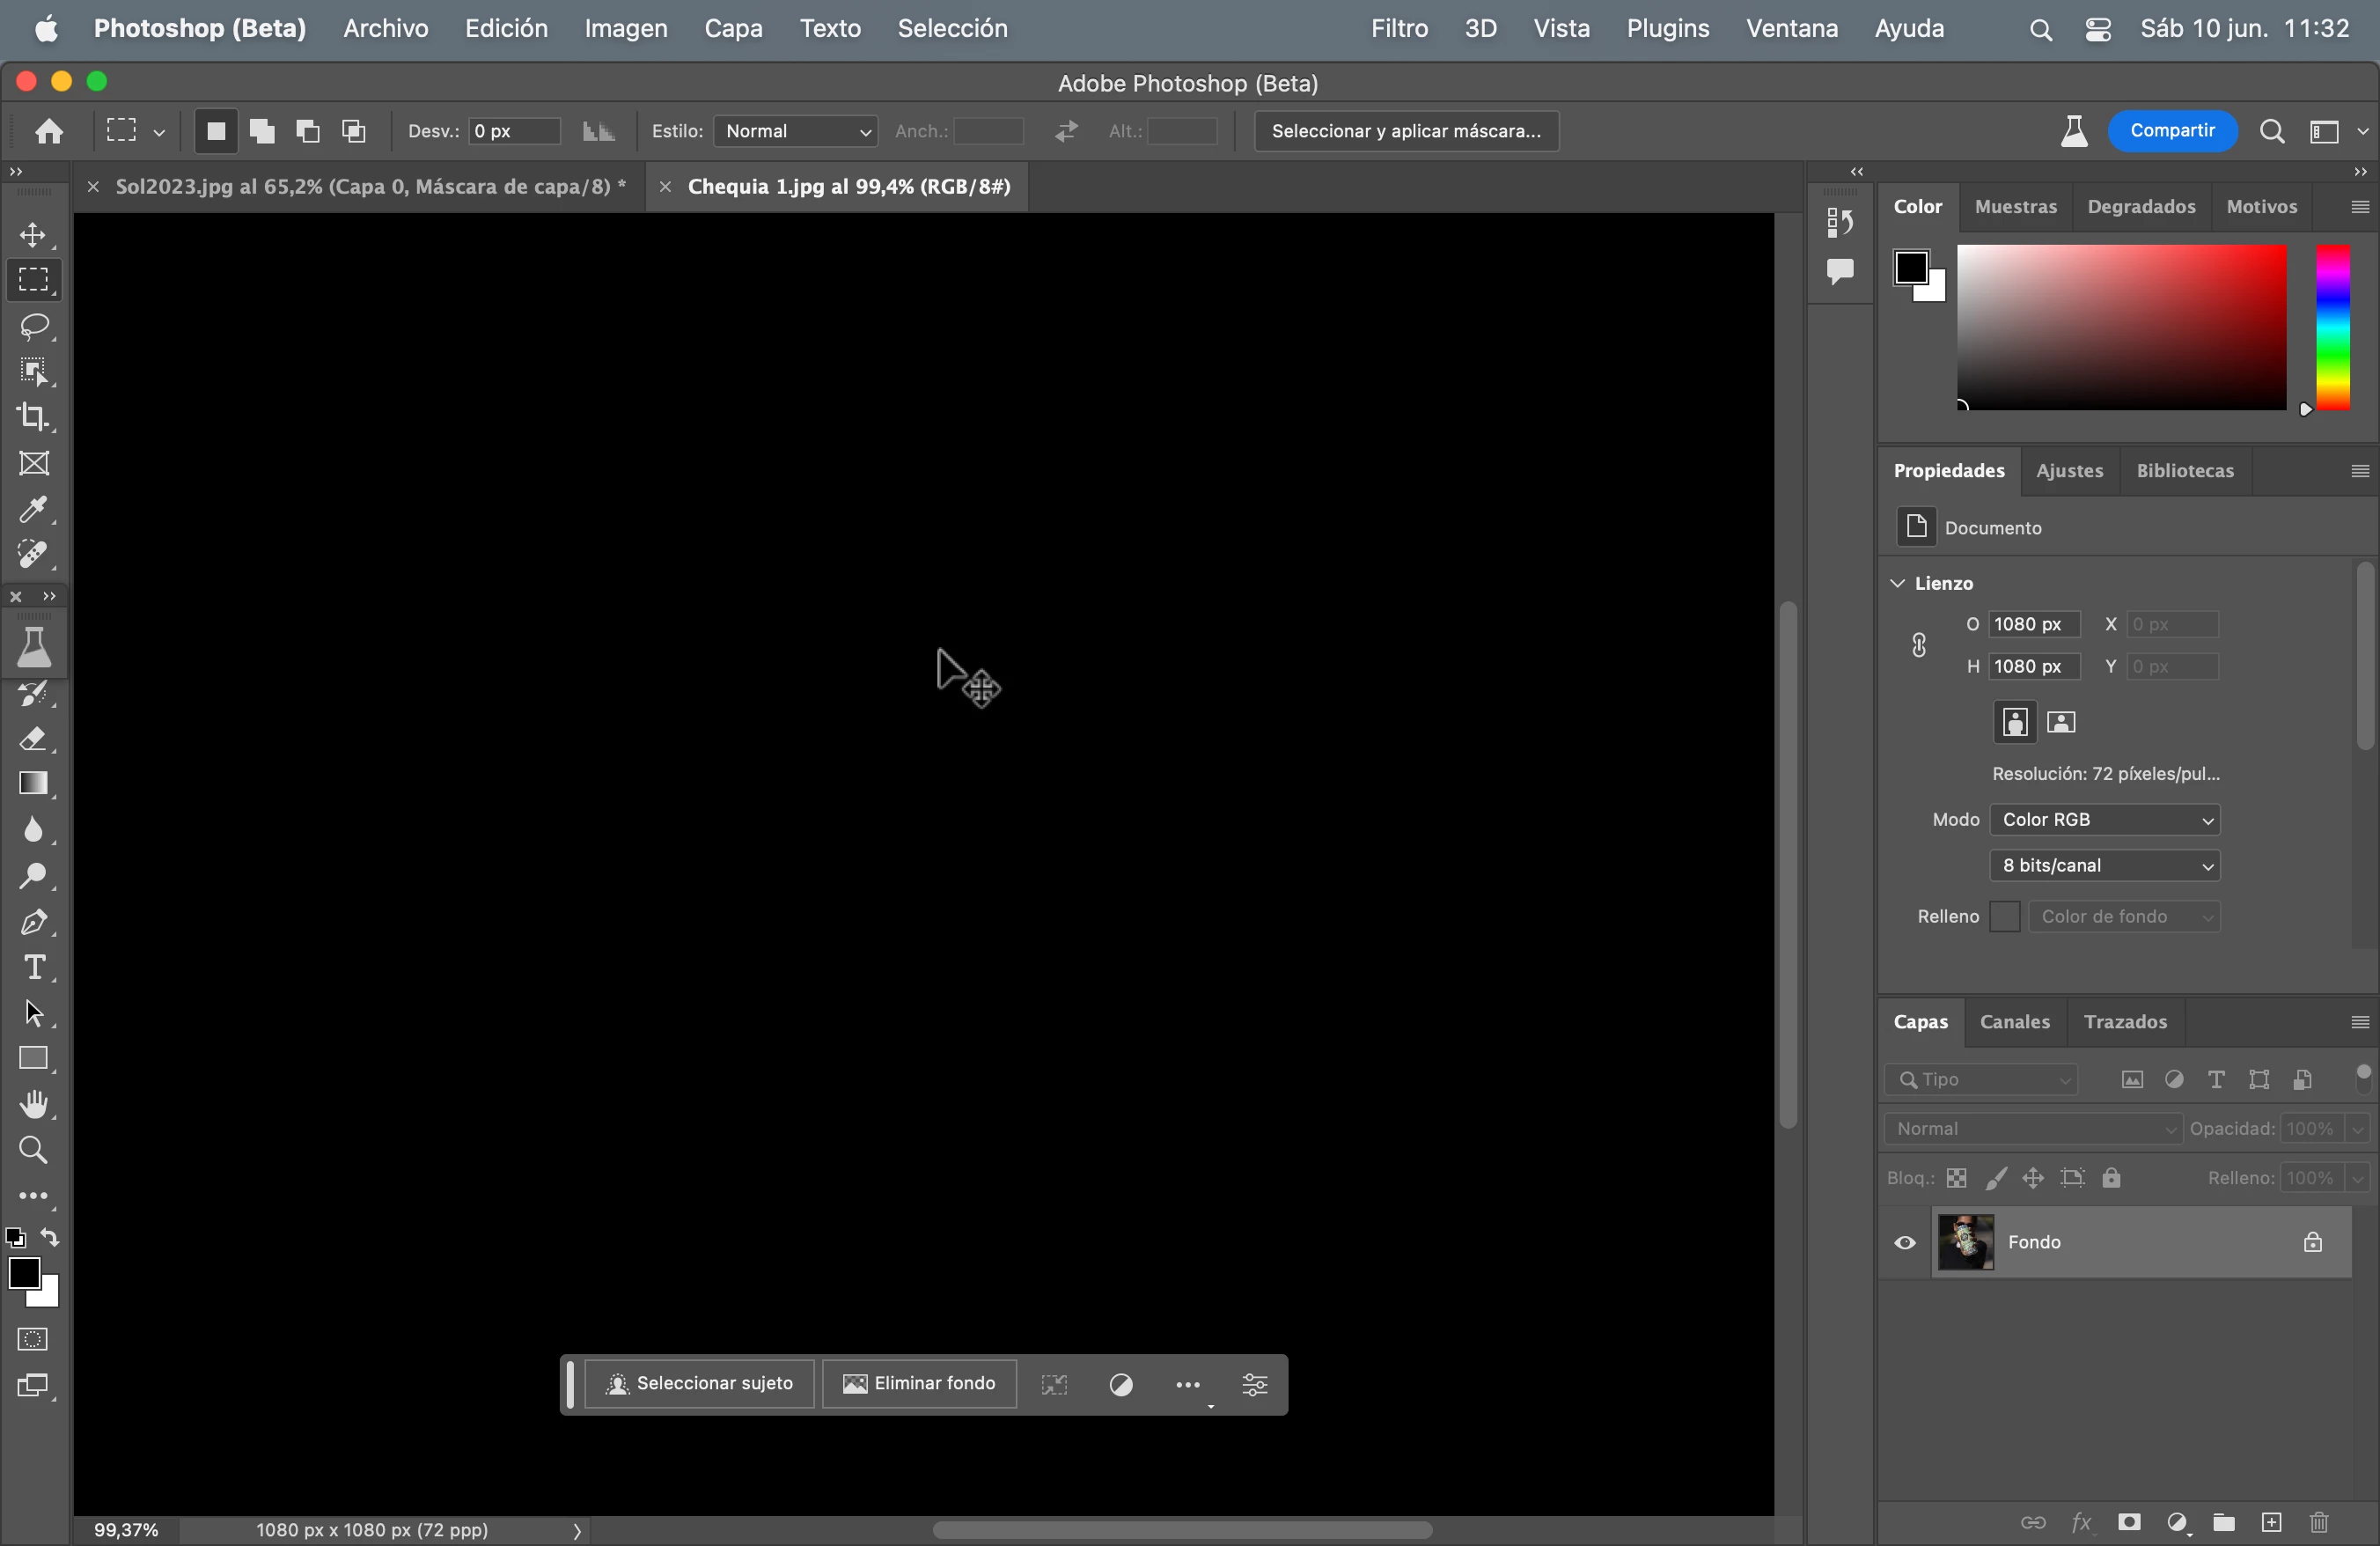Activate the Horizontal Type tool
The width and height of the screenshot is (2380, 1546).
pos(34,967)
